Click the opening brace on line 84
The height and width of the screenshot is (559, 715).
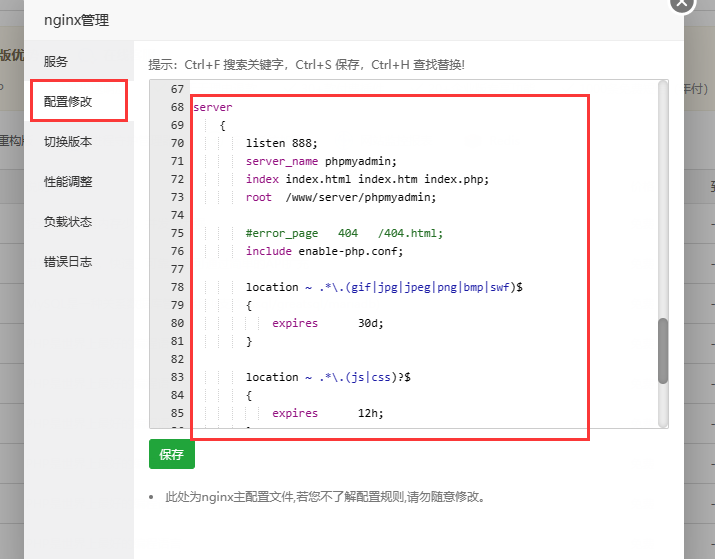[x=249, y=395]
